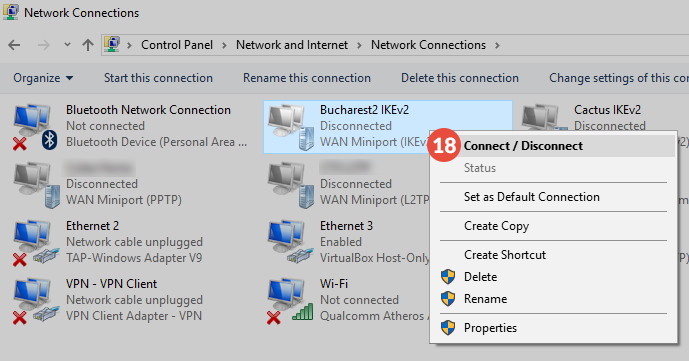Expand chevron before Control Panel breadcrumb

[x=129, y=45]
